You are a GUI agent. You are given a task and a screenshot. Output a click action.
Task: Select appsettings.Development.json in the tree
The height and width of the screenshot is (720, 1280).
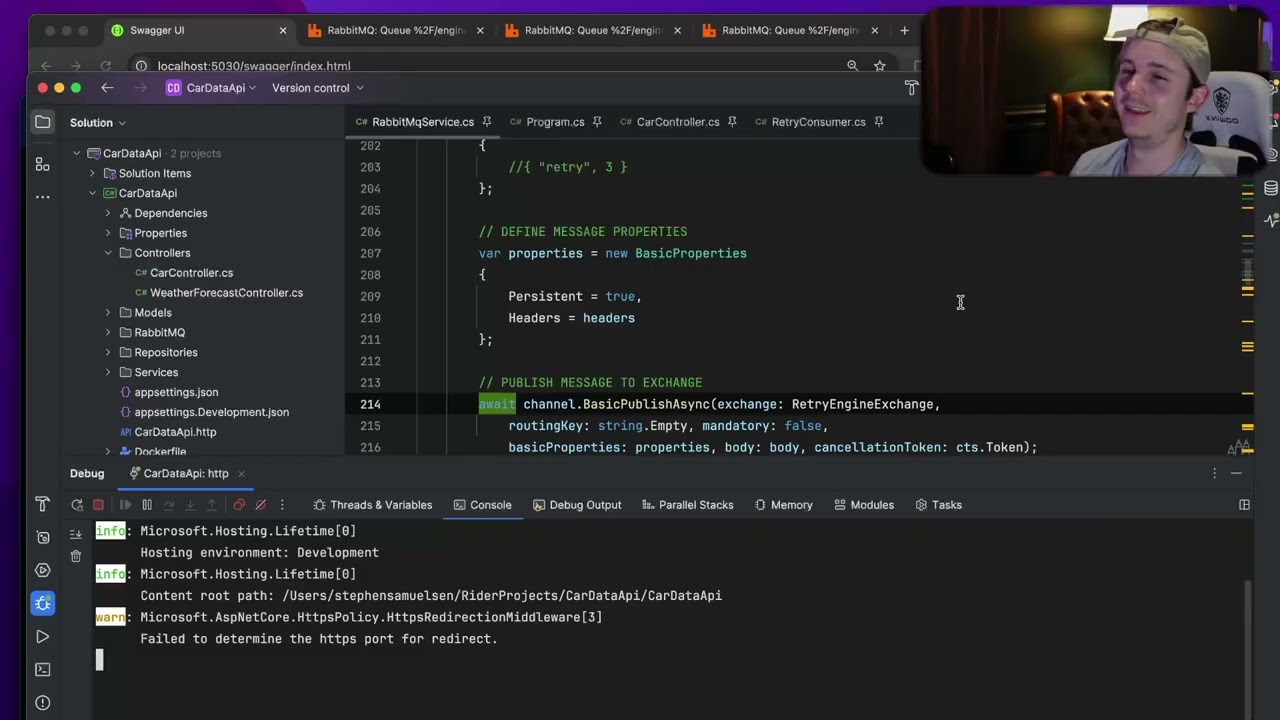pos(211,412)
